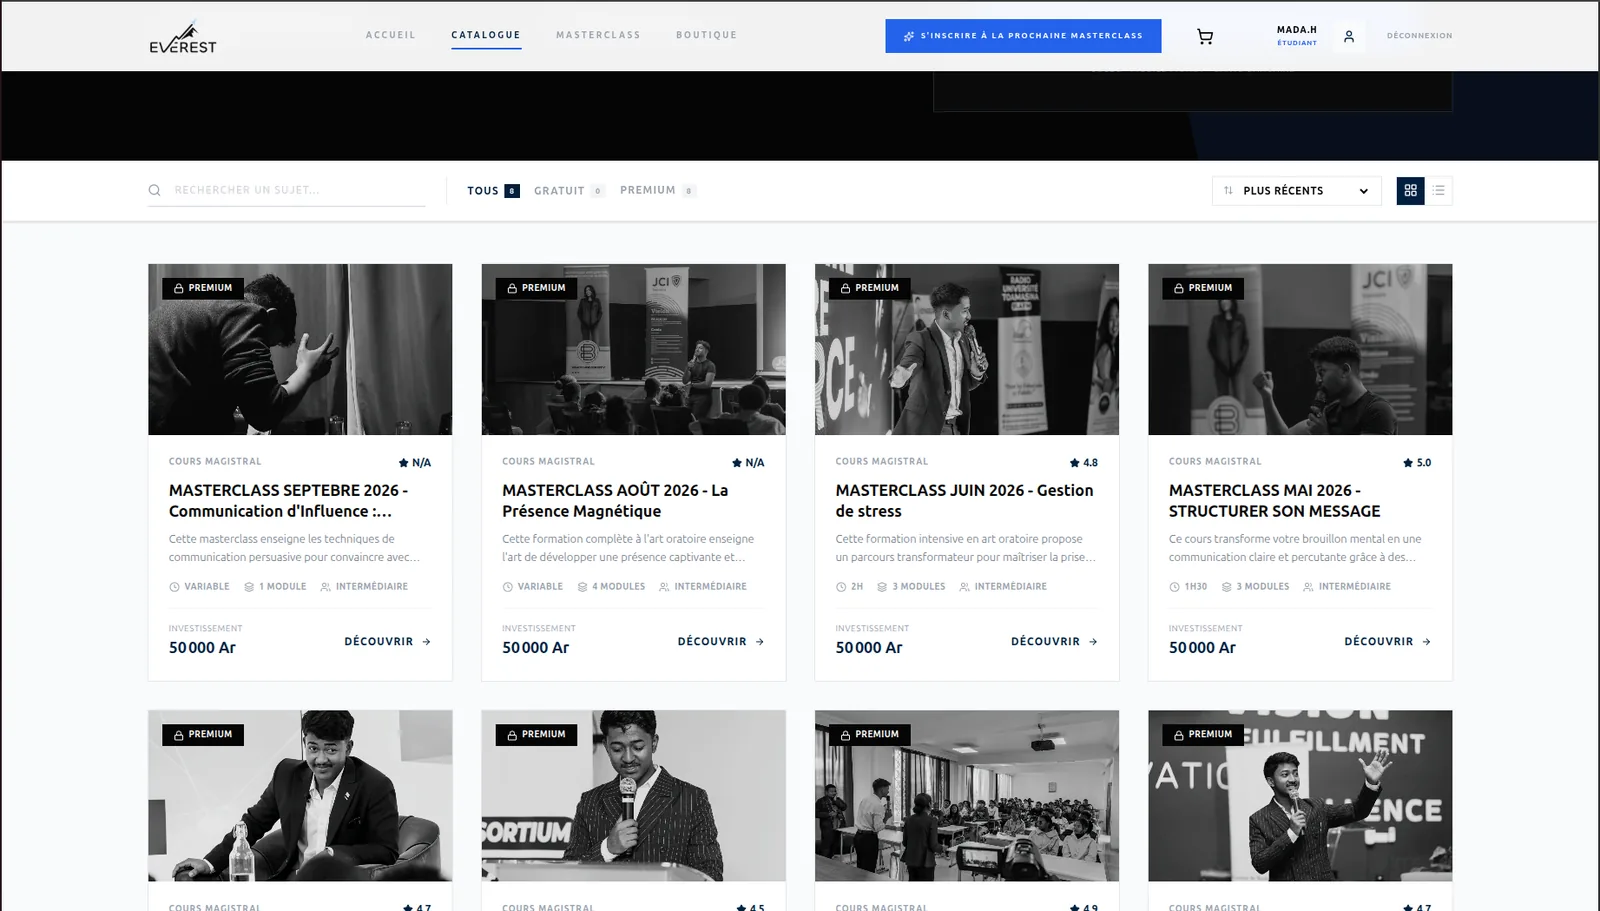Click the search magnifier icon

click(x=155, y=190)
